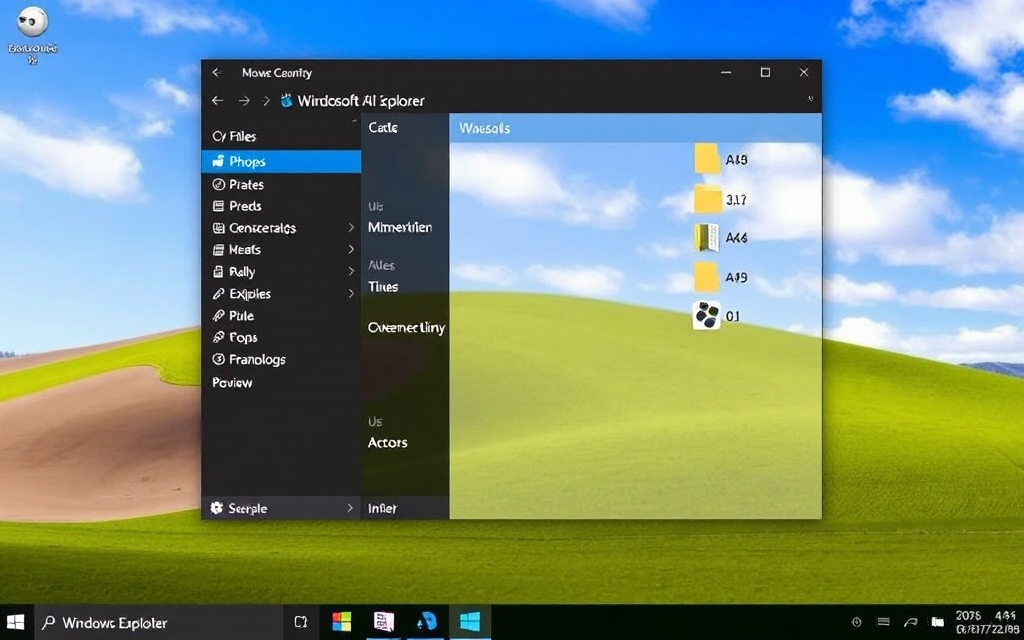Screen dimensions: 1024x640
Task: Select the Phops item in the sidebar
Action: pos(281,161)
